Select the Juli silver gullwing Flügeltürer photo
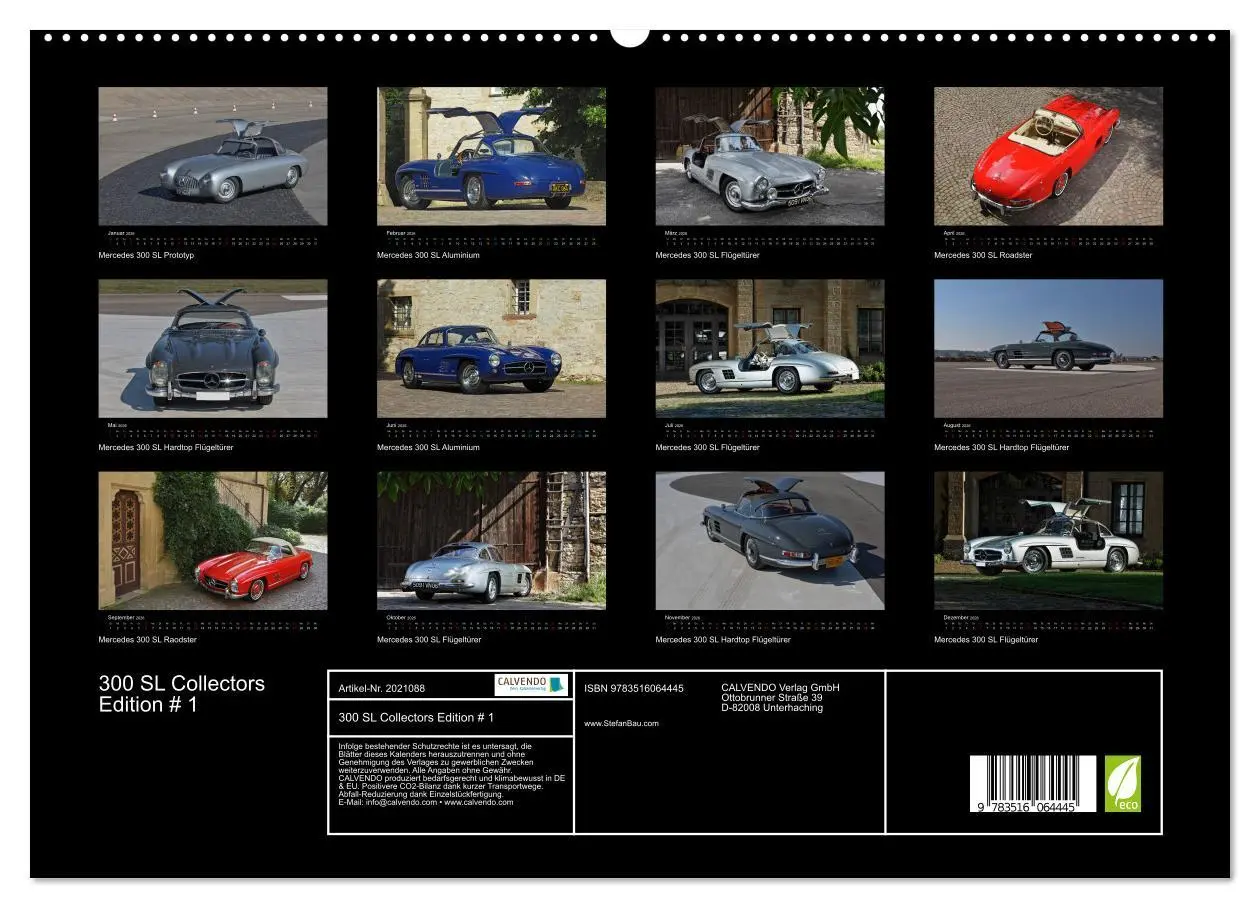Image resolution: width=1260 pixels, height=908 pixels. pos(772,348)
